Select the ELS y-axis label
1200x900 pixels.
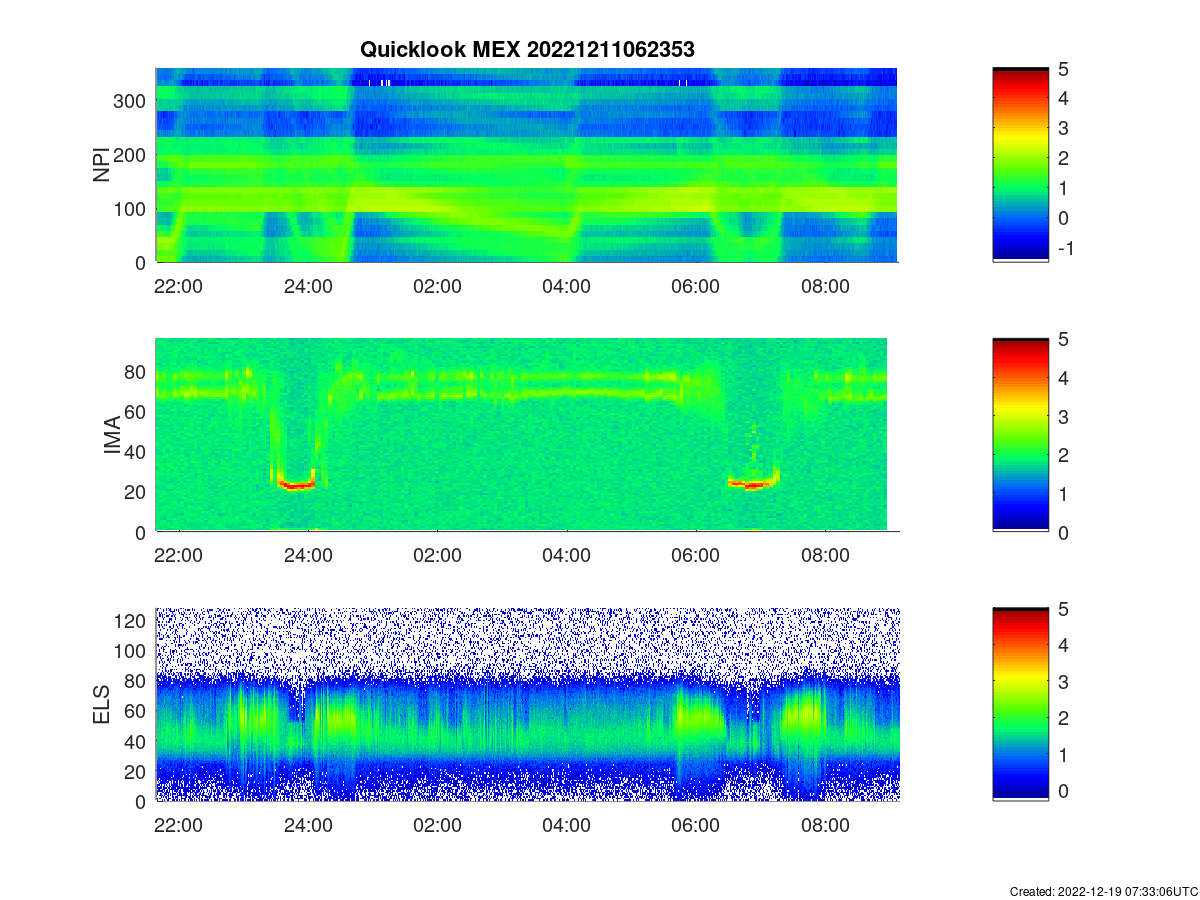click(103, 705)
